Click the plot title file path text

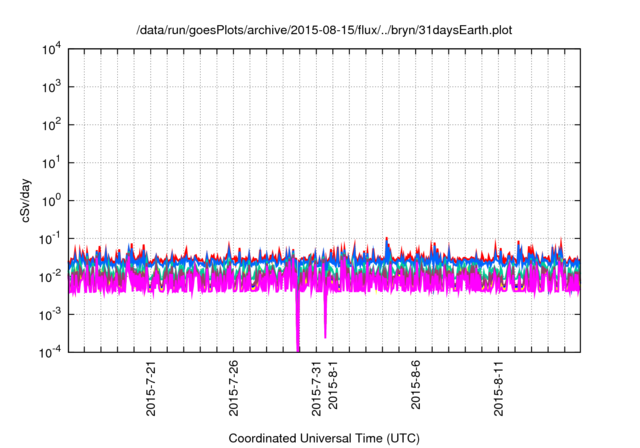[x=324, y=32]
